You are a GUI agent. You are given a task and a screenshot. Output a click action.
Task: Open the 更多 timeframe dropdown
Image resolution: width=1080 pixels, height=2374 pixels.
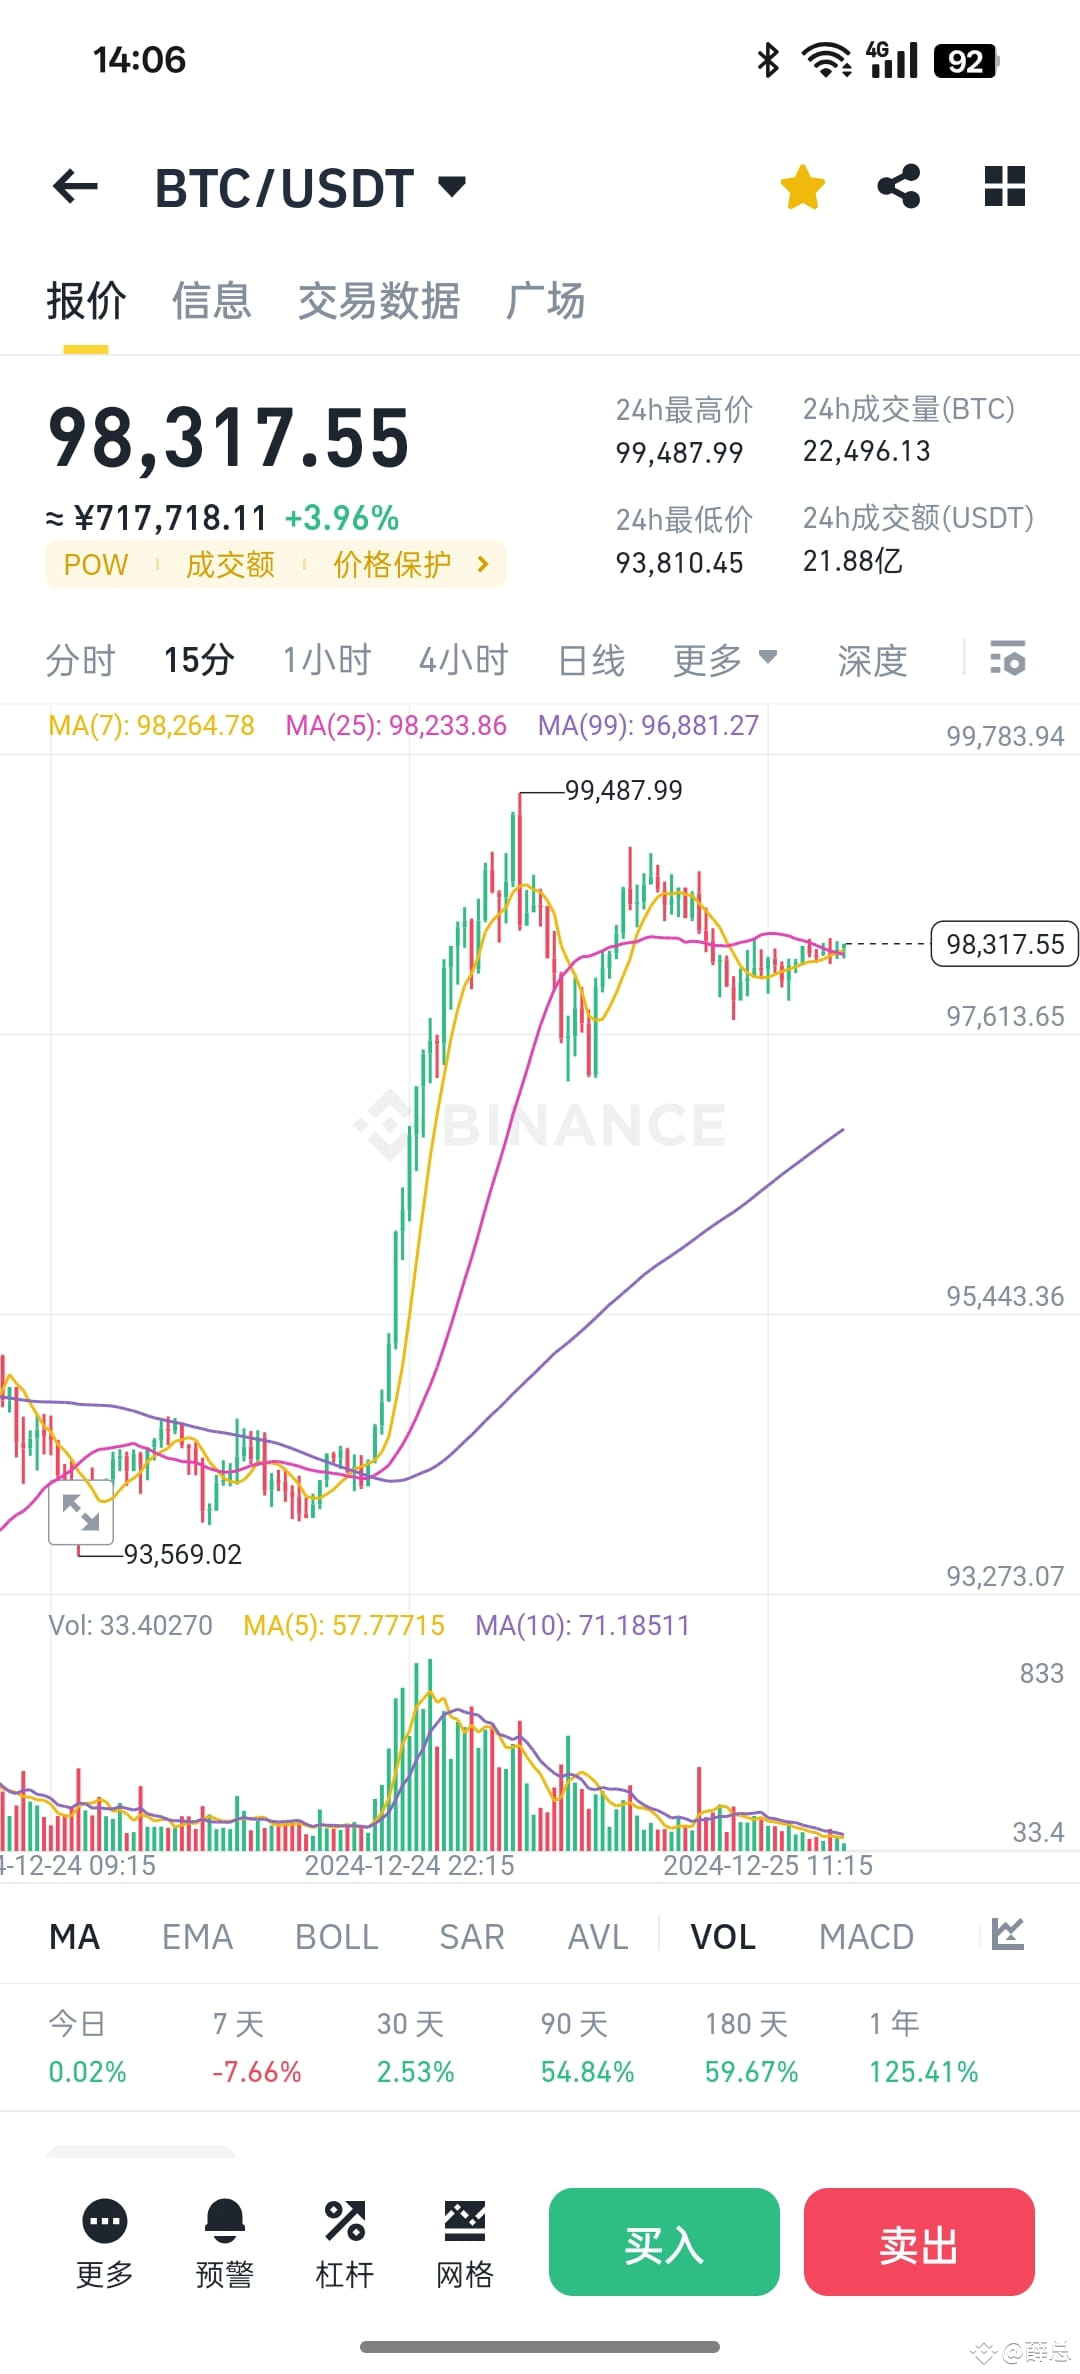(x=726, y=659)
